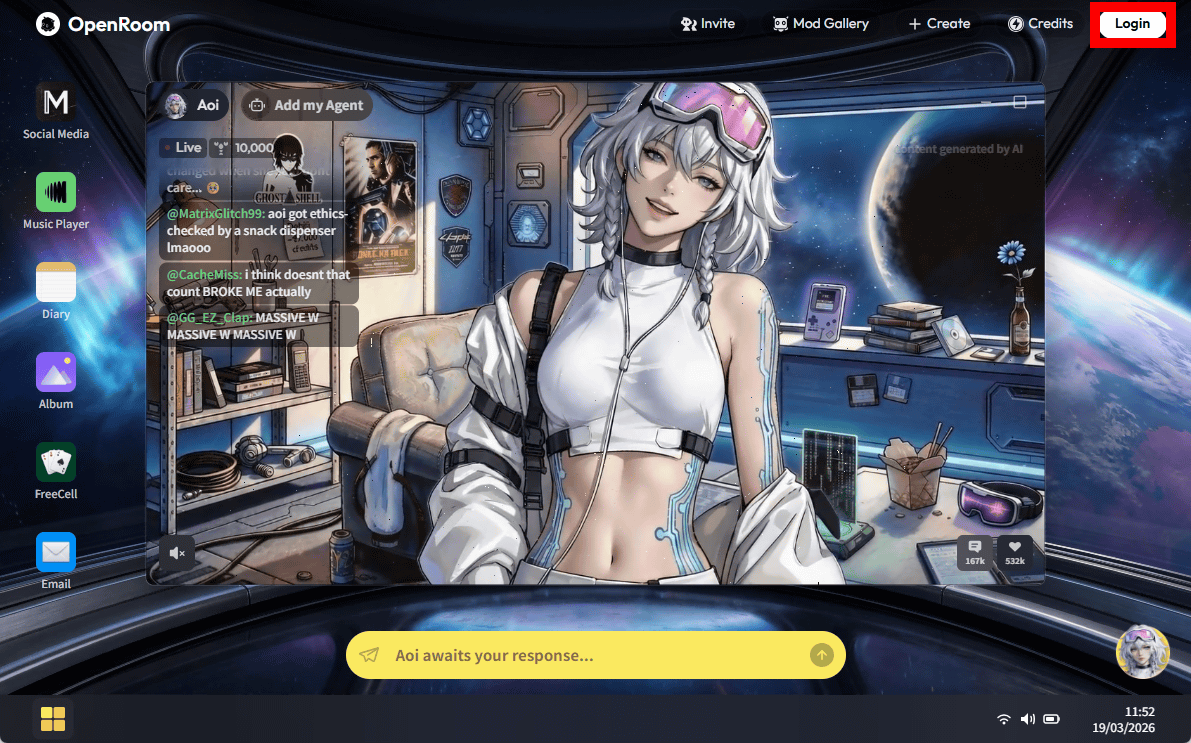Click the OpenRoom logo

coord(103,24)
